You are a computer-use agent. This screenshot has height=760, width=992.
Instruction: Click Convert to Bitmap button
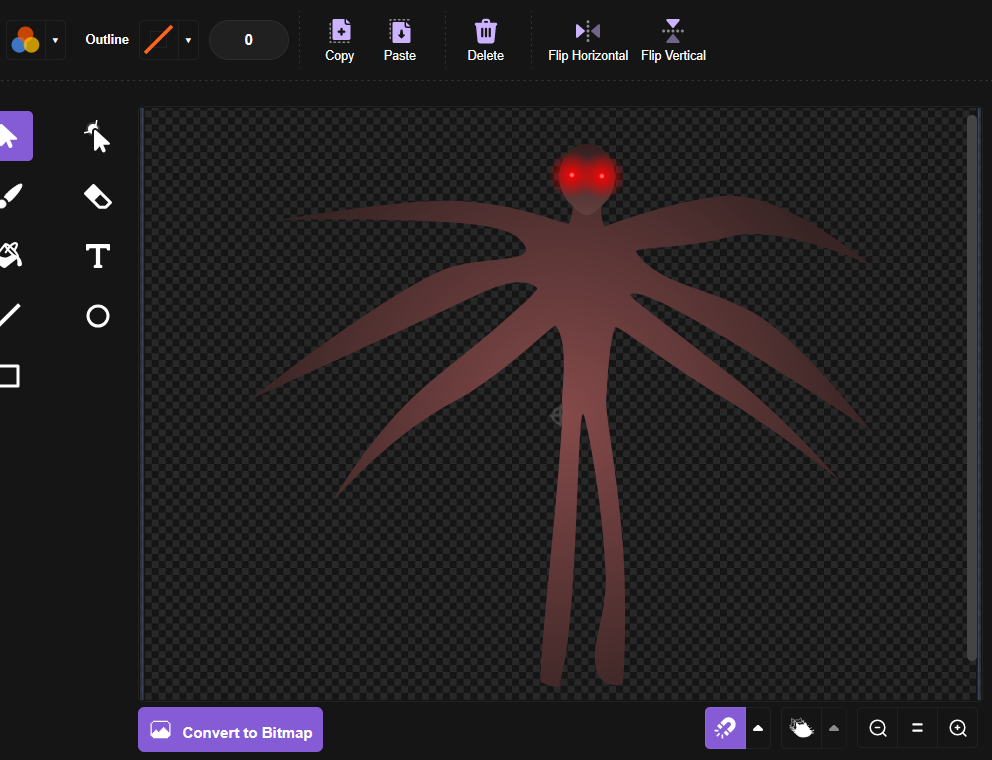tap(230, 730)
